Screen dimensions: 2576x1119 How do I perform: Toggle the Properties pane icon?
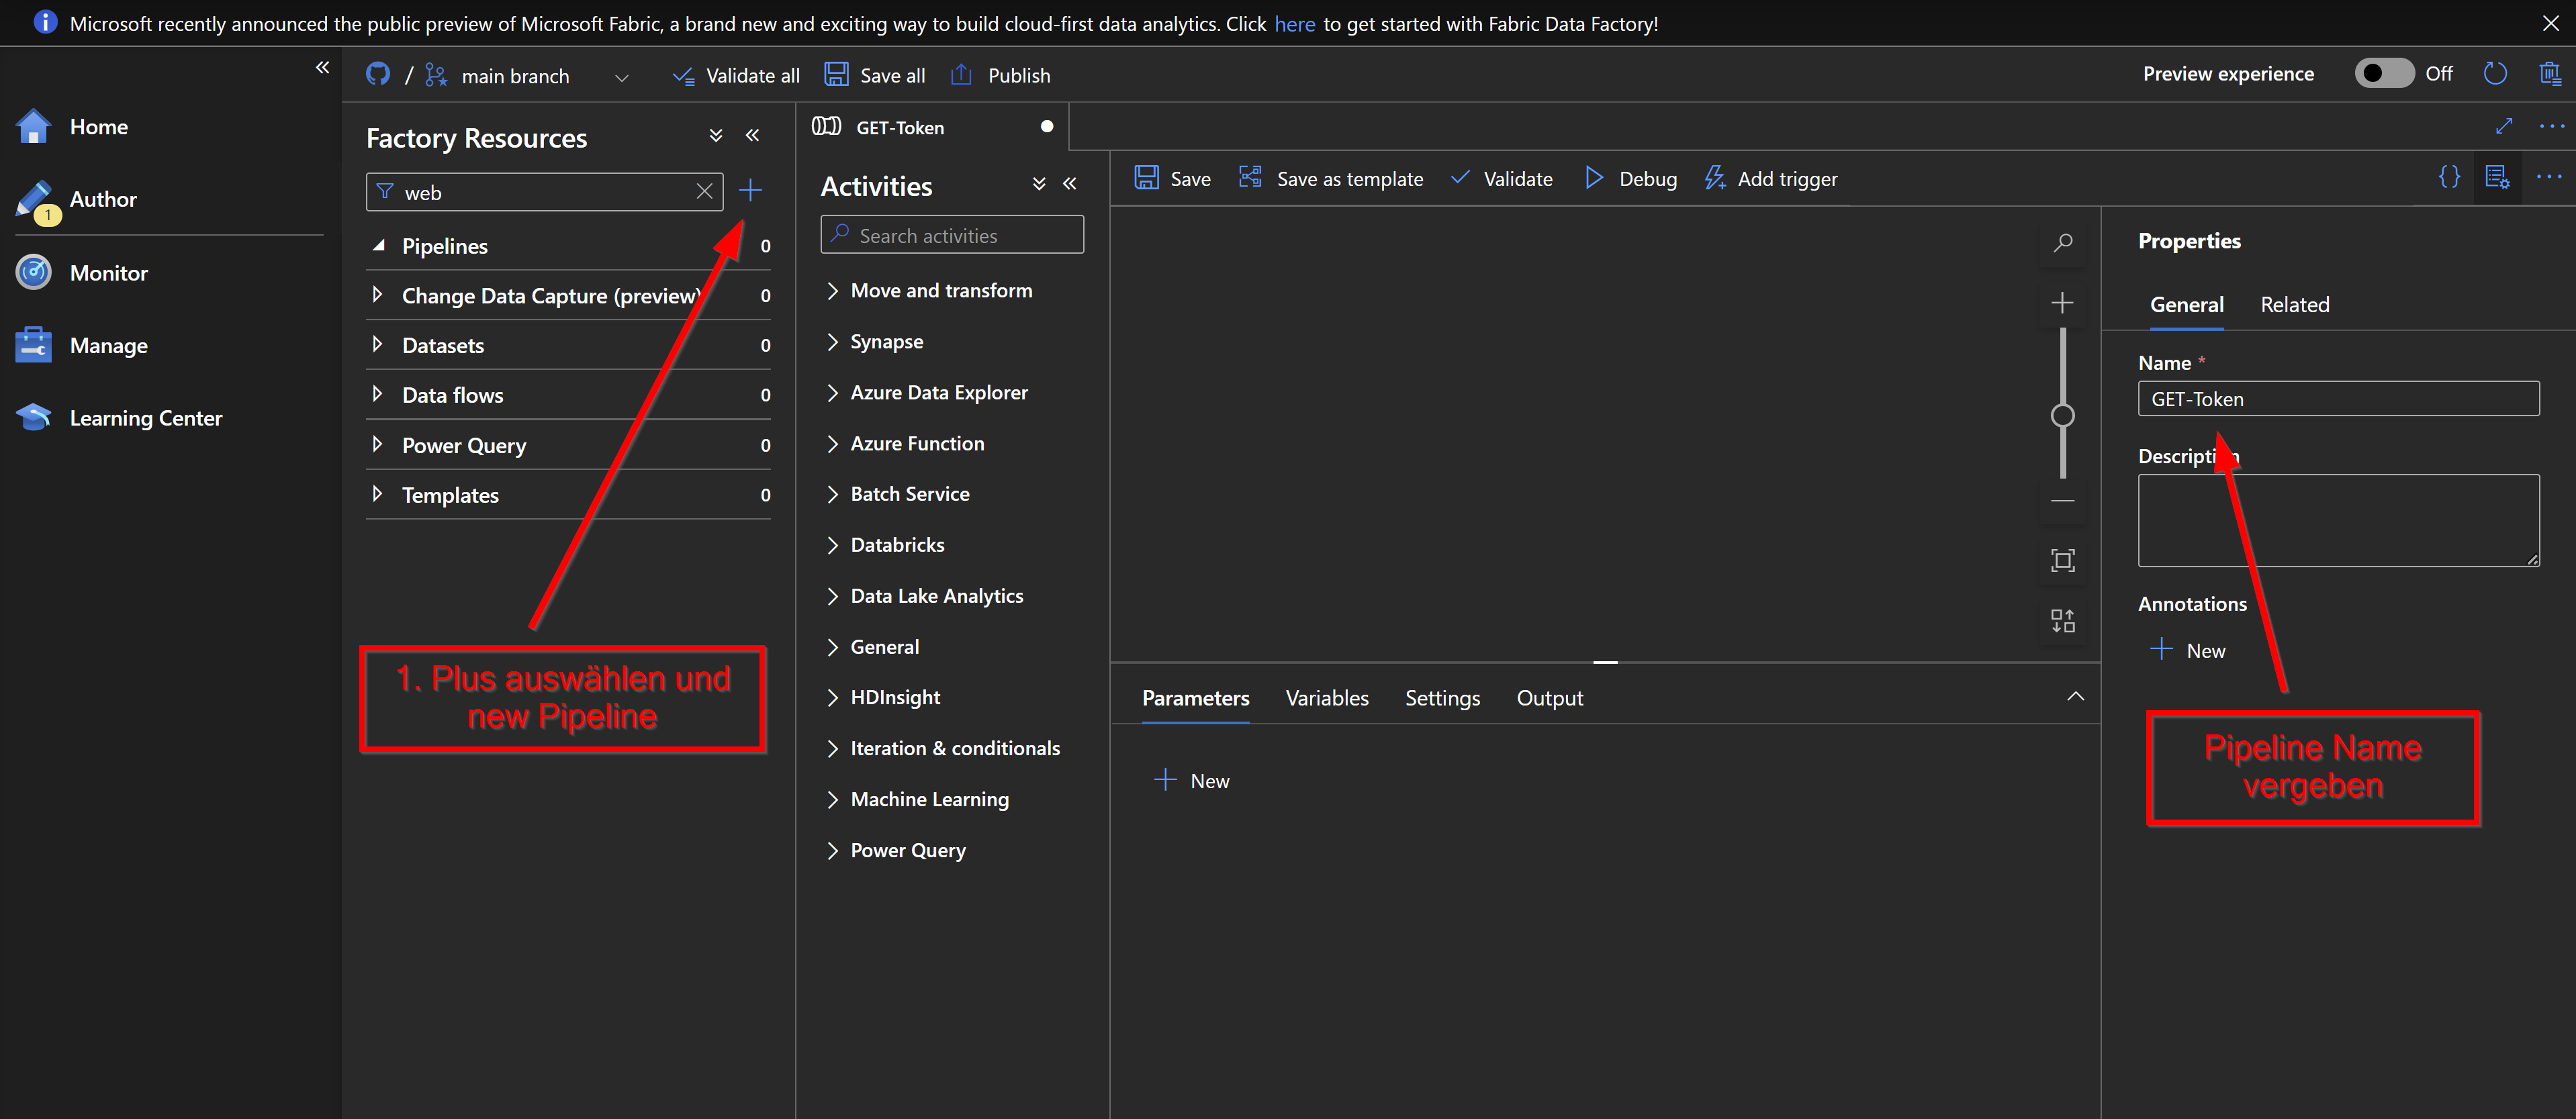(2497, 177)
